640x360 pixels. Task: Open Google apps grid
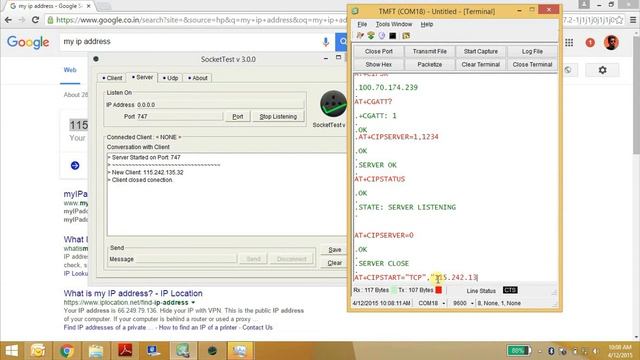point(569,42)
